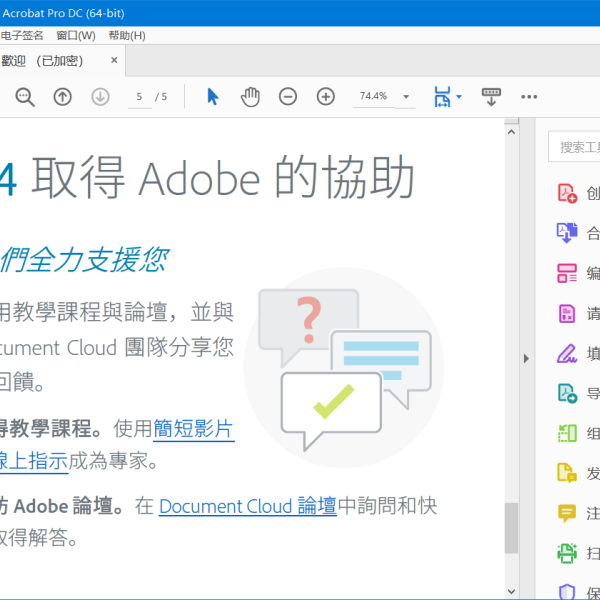Click the vertical scrollbar thumb

pyautogui.click(x=511, y=528)
